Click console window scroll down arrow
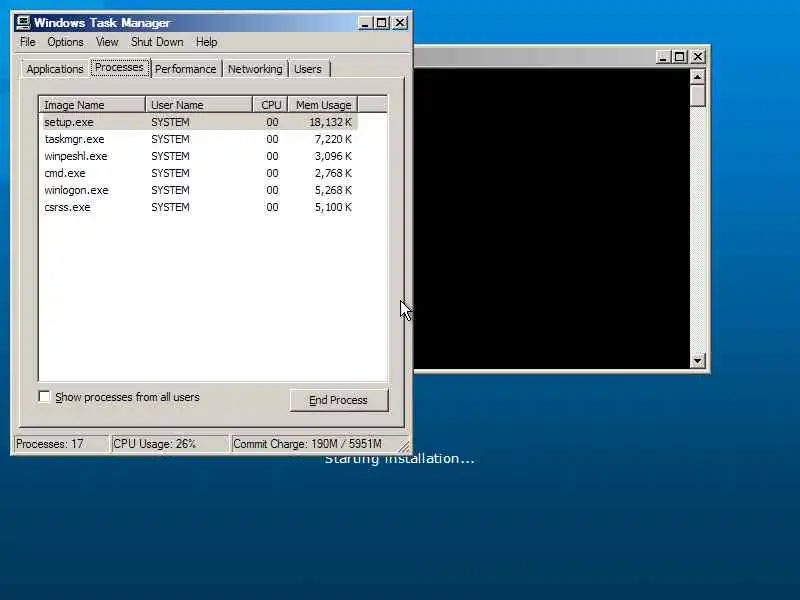The width and height of the screenshot is (800, 600). click(697, 361)
